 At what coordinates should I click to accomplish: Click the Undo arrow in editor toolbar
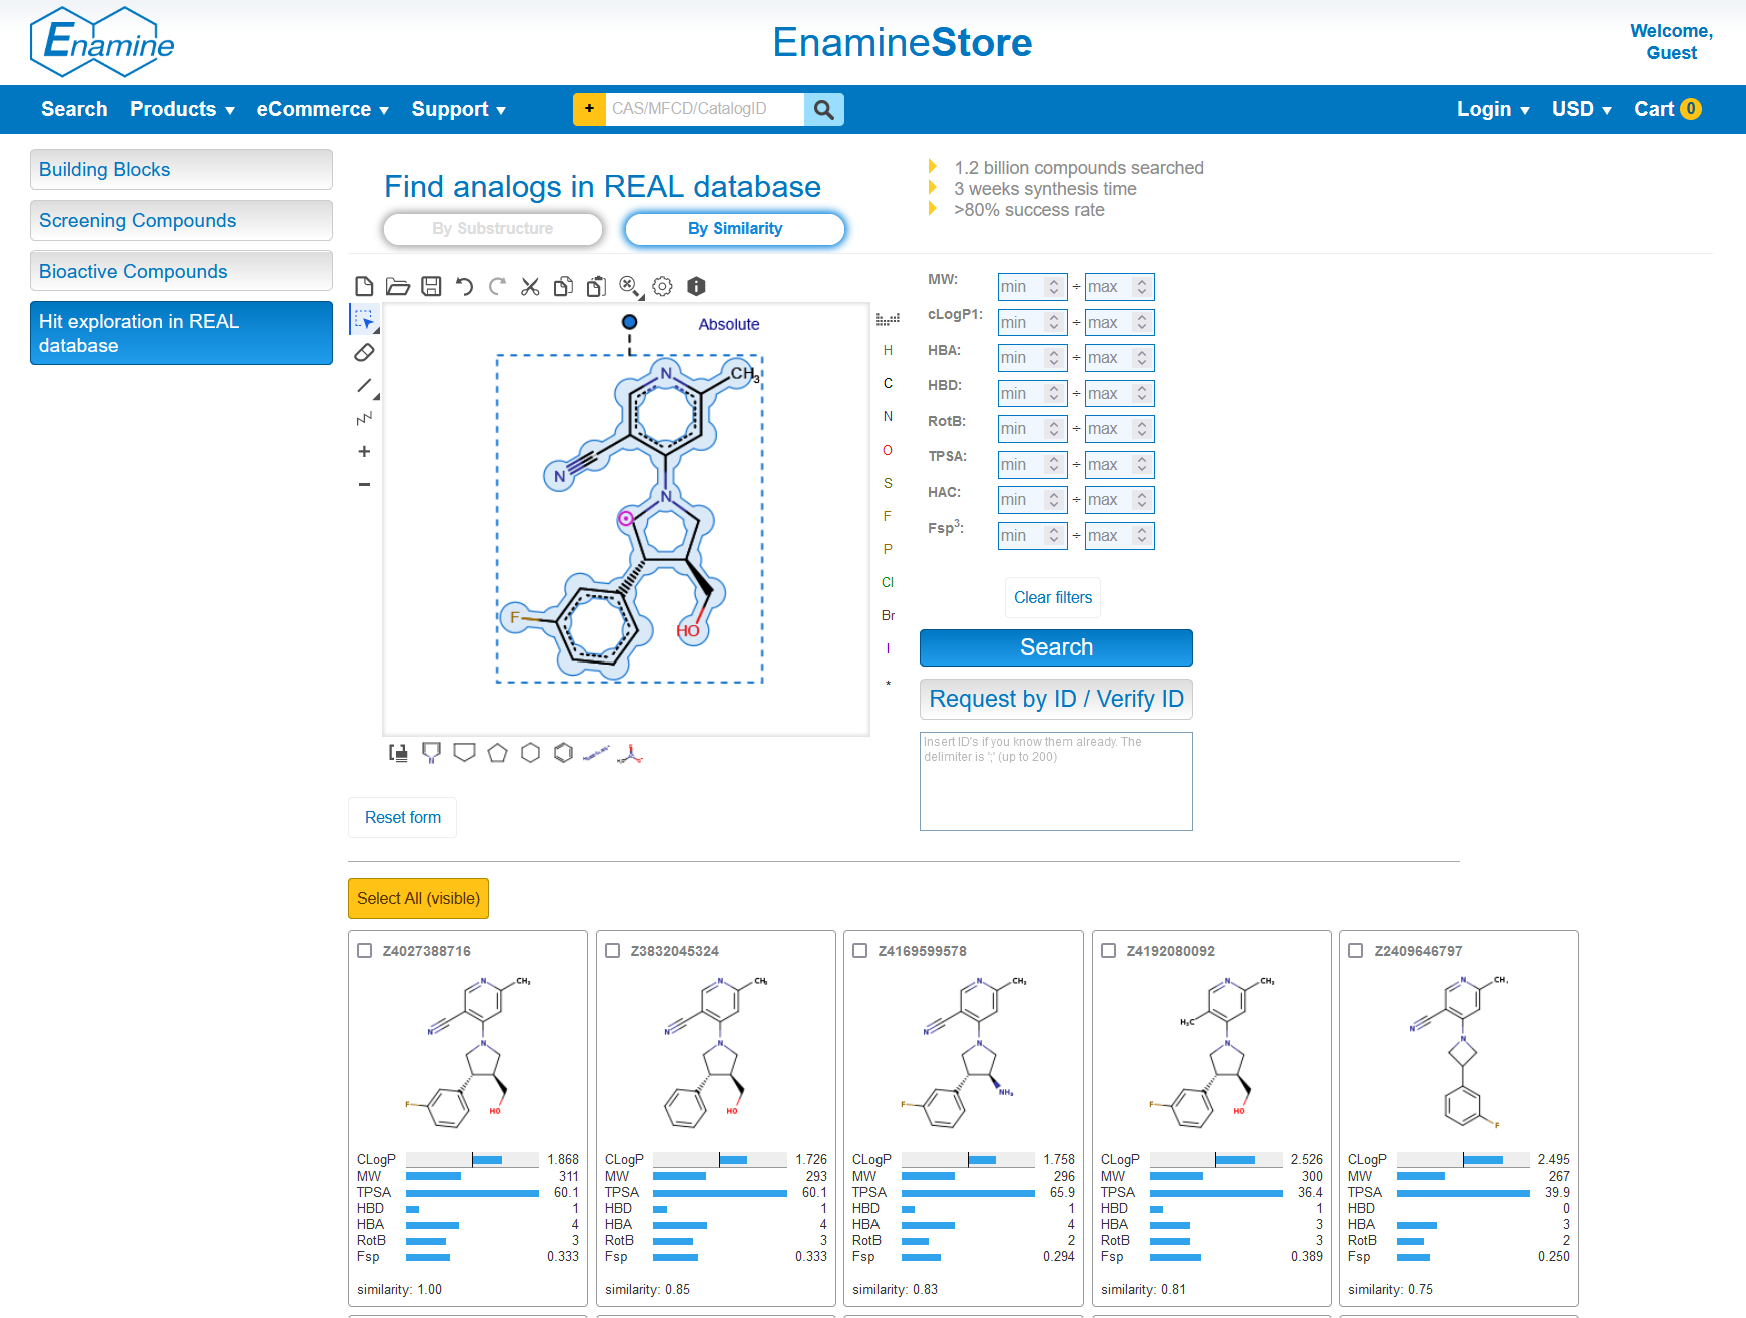click(464, 287)
